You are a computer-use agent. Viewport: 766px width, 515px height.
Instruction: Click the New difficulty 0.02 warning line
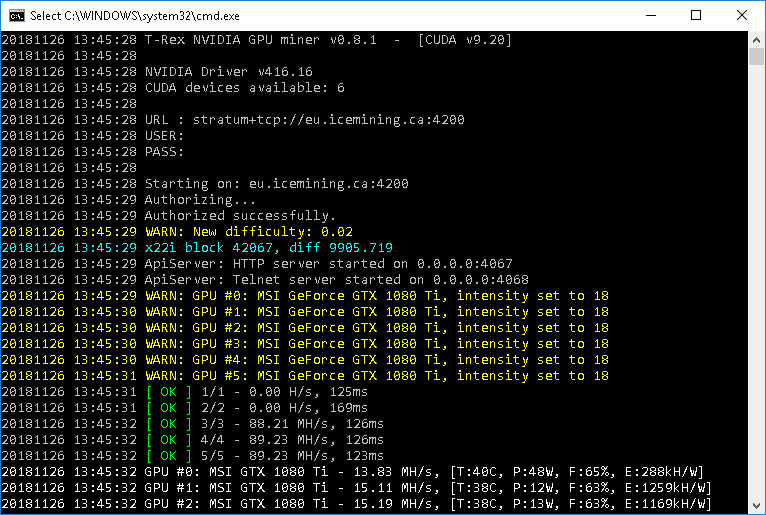click(x=177, y=232)
